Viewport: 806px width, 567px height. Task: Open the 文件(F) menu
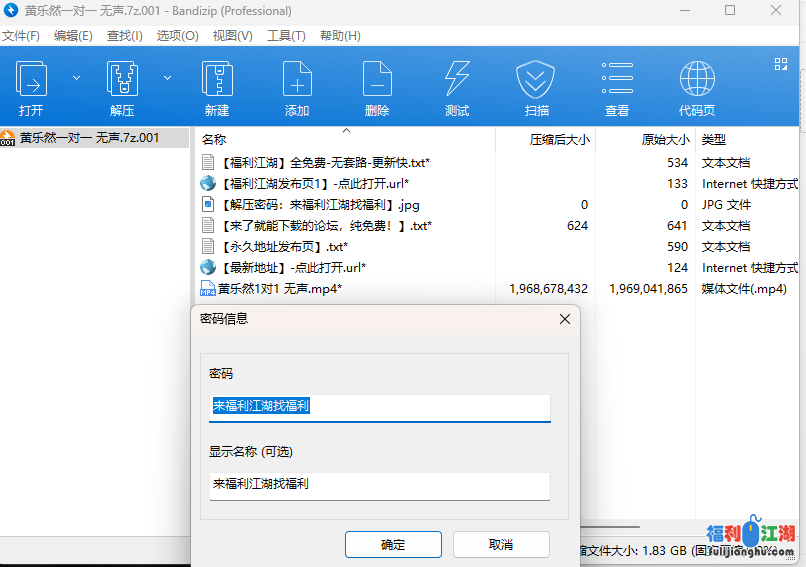[x=20, y=36]
